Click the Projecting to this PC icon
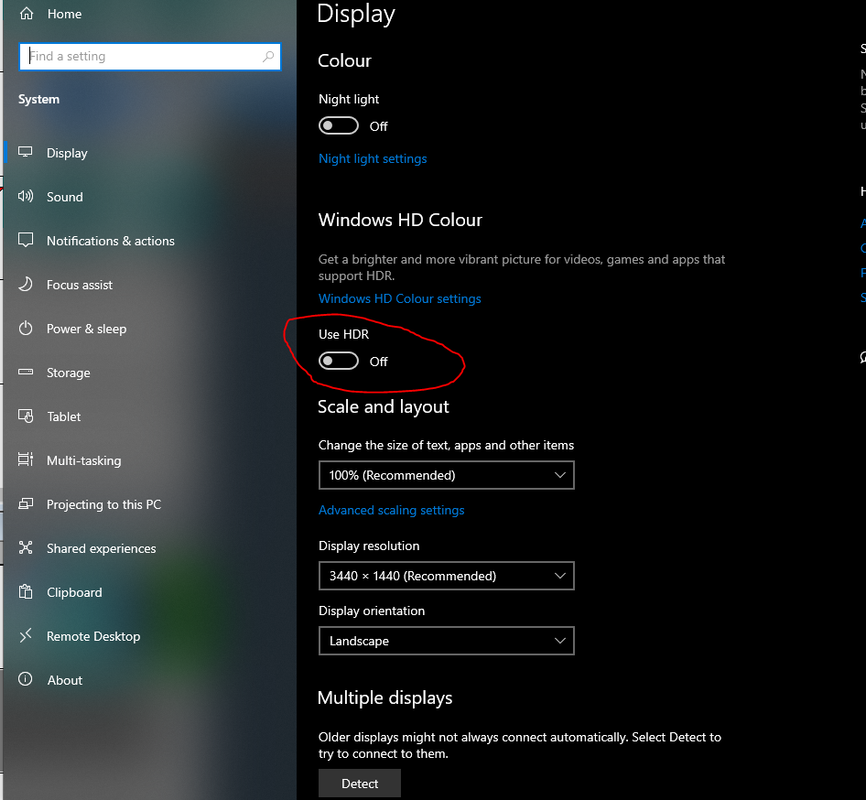This screenshot has height=800, width=866. click(25, 503)
